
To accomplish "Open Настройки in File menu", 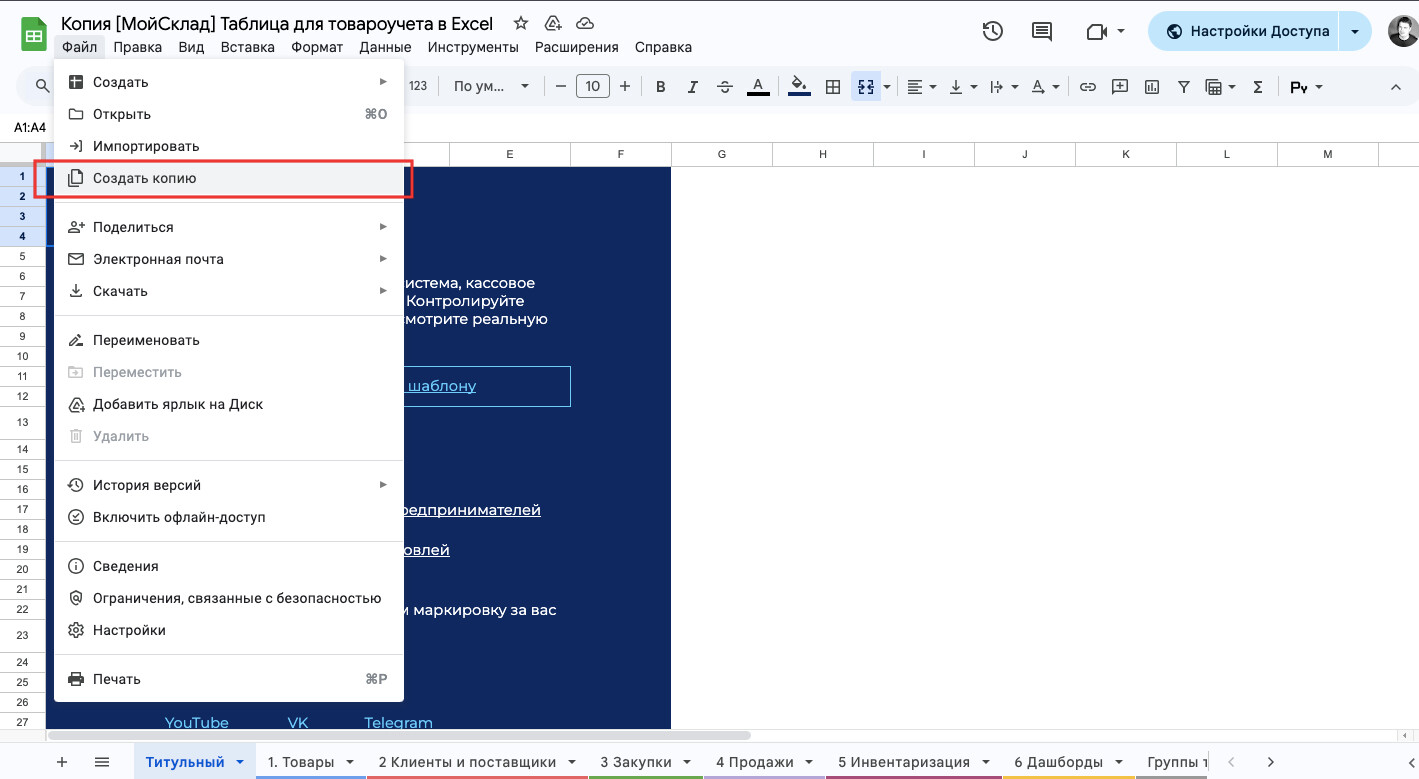I will coord(228,630).
